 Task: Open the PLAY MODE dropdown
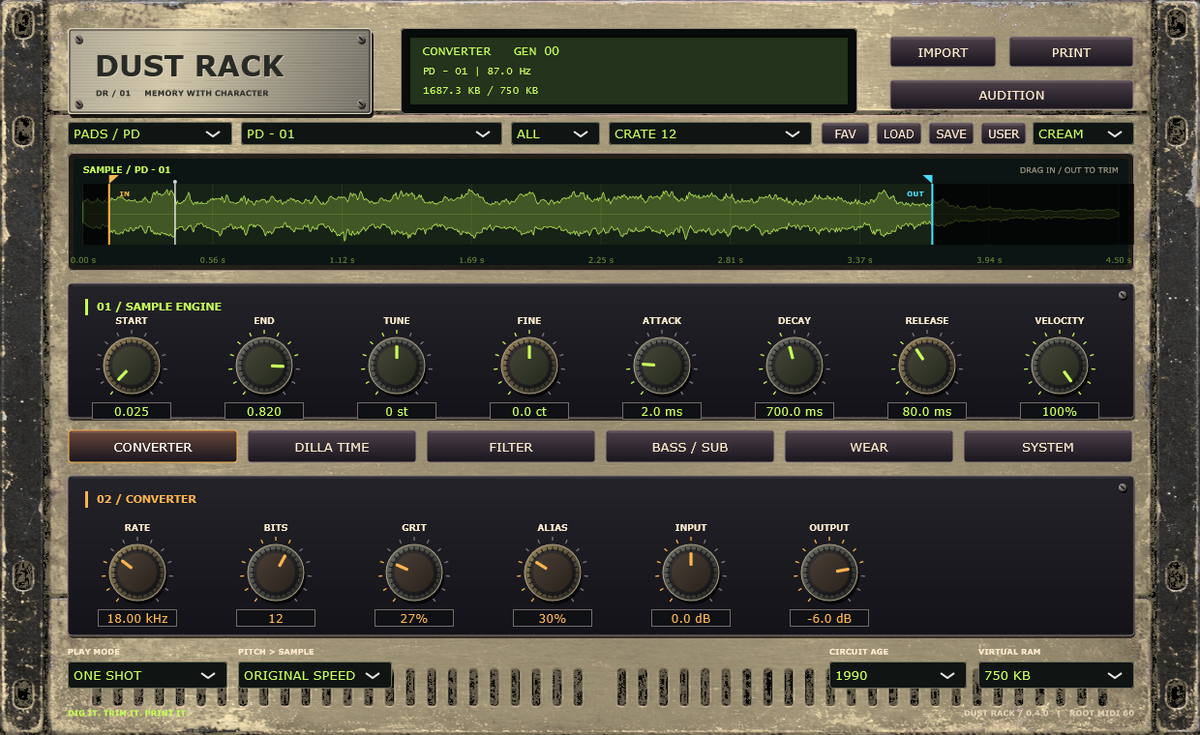[148, 675]
